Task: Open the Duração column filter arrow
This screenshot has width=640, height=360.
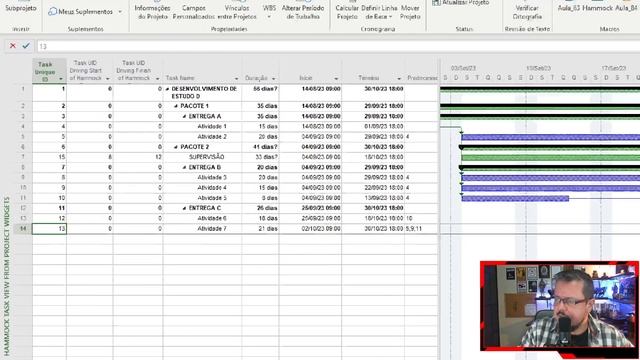Action: (273, 78)
